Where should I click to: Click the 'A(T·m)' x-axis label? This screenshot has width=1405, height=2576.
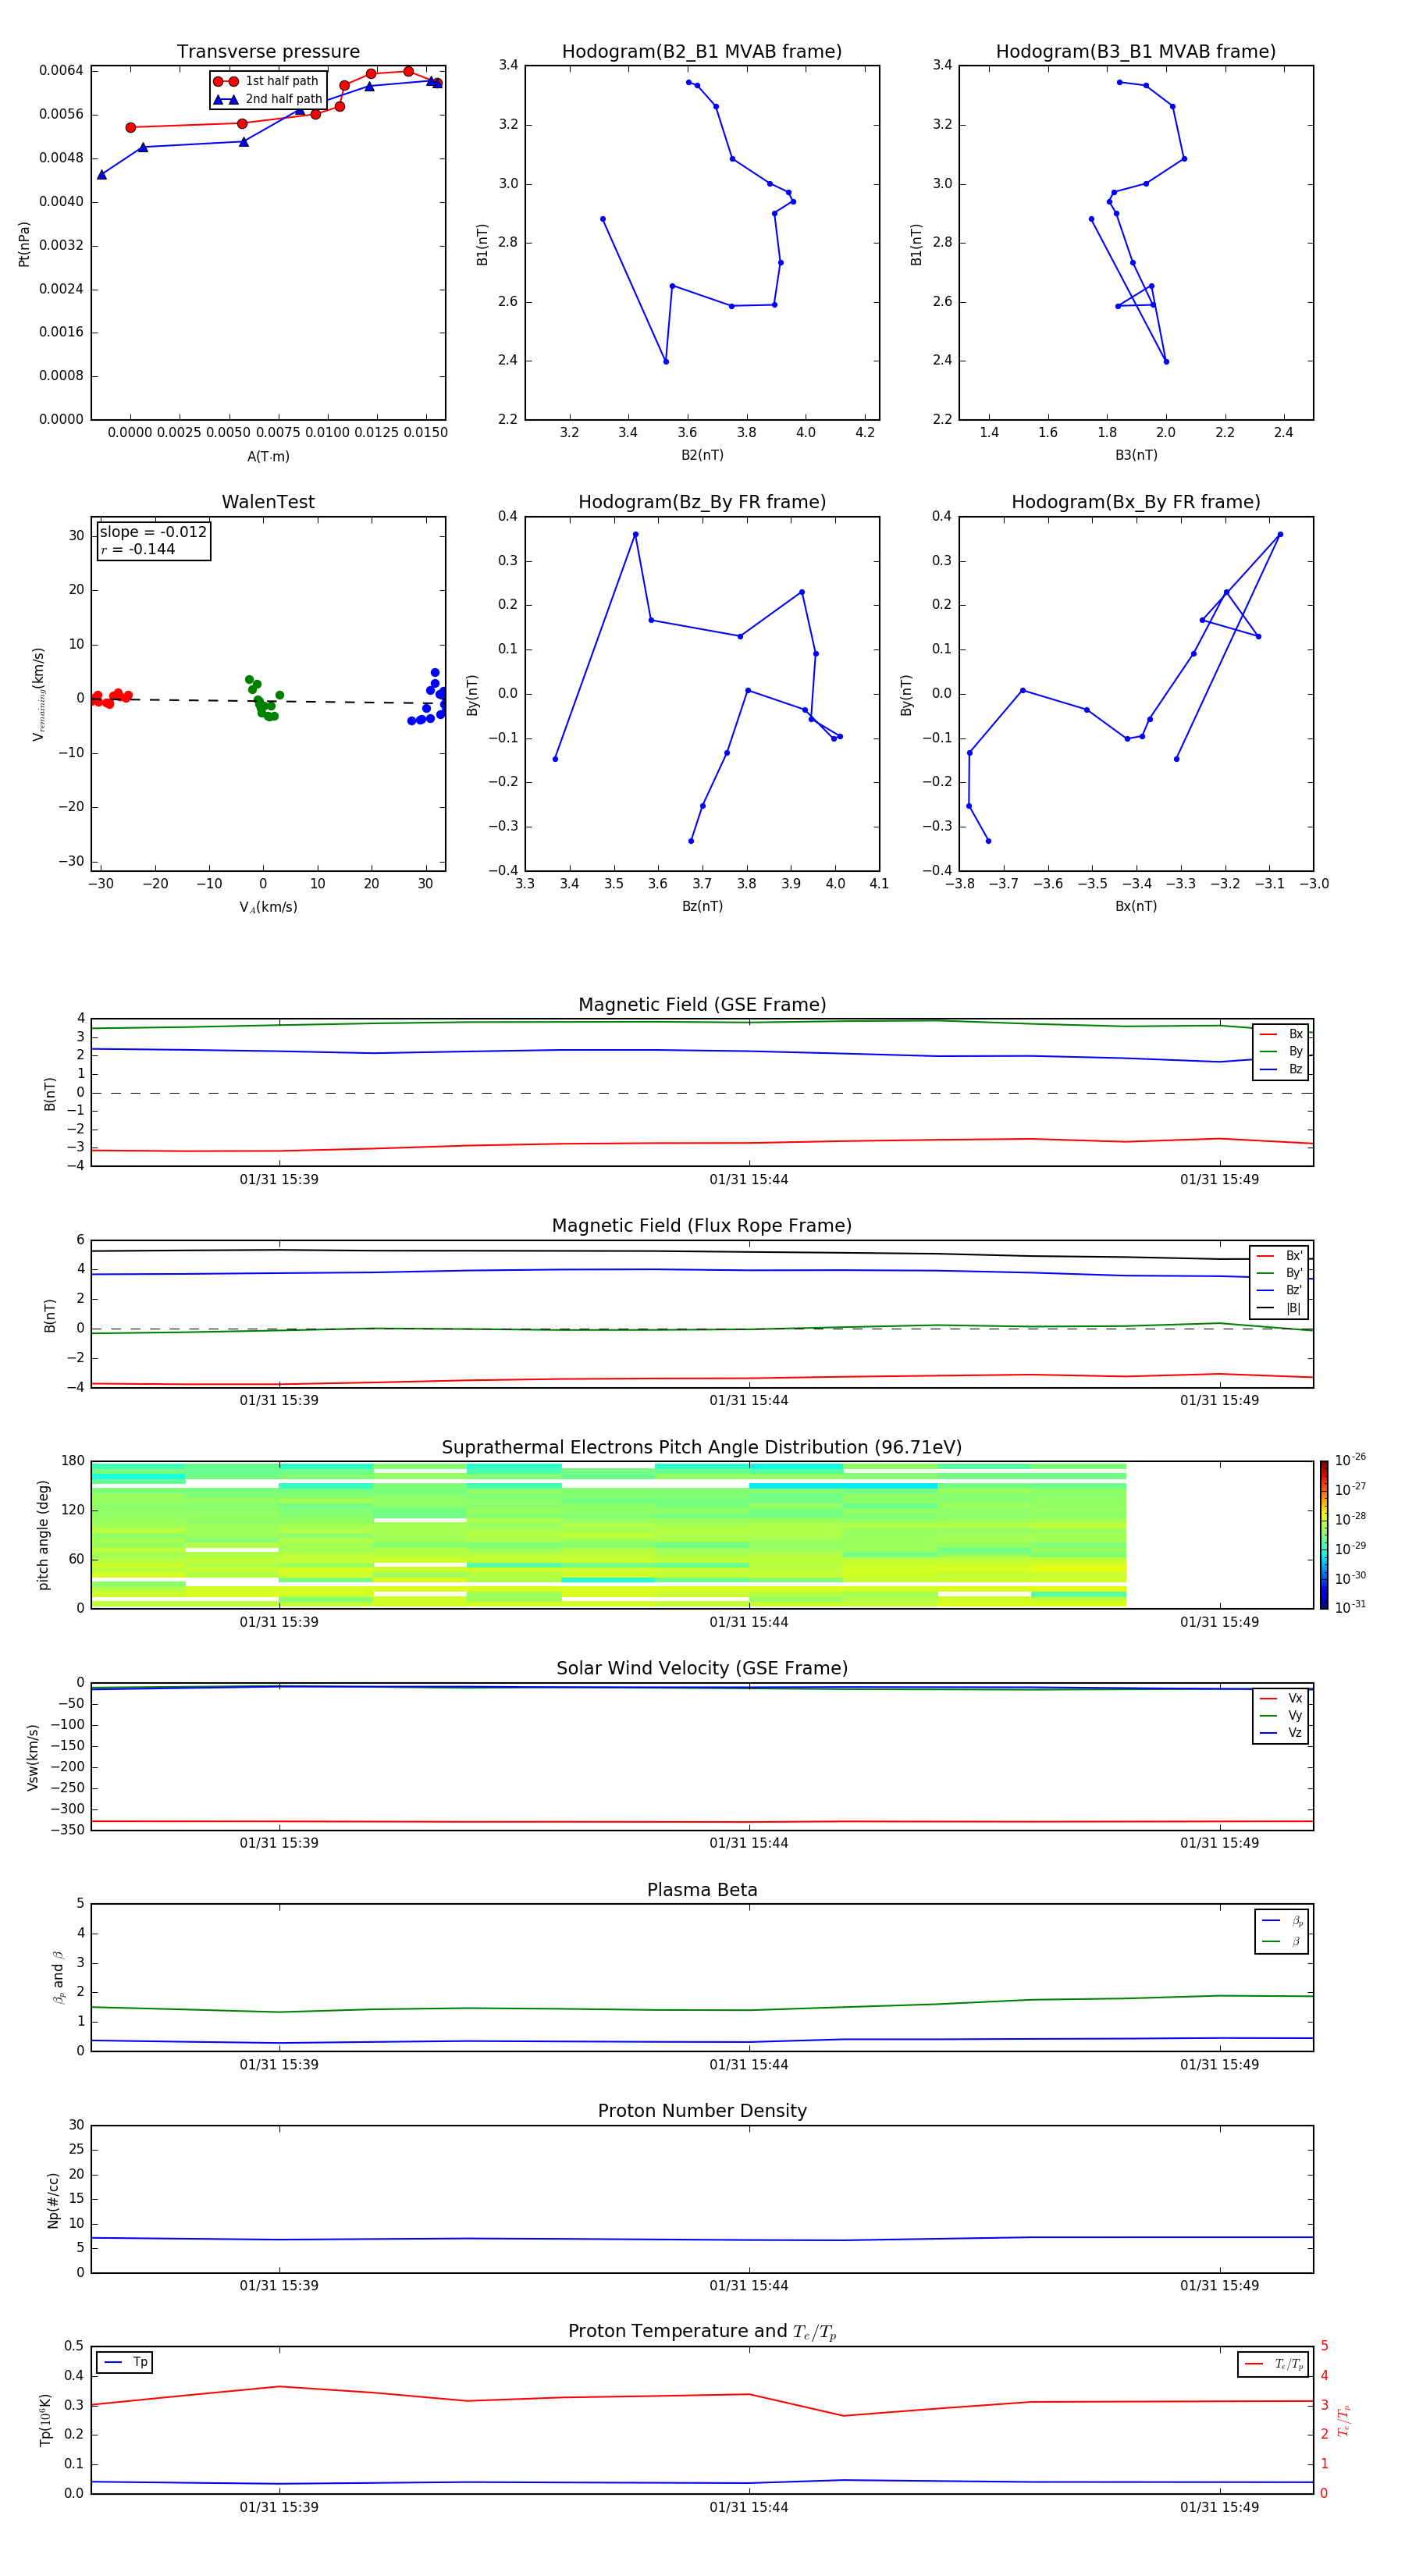268,456
